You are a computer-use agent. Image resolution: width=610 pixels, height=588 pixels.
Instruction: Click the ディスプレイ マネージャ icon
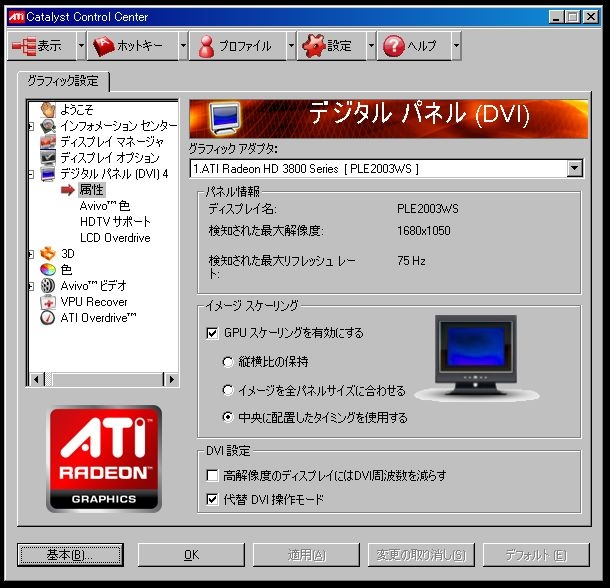click(48, 142)
